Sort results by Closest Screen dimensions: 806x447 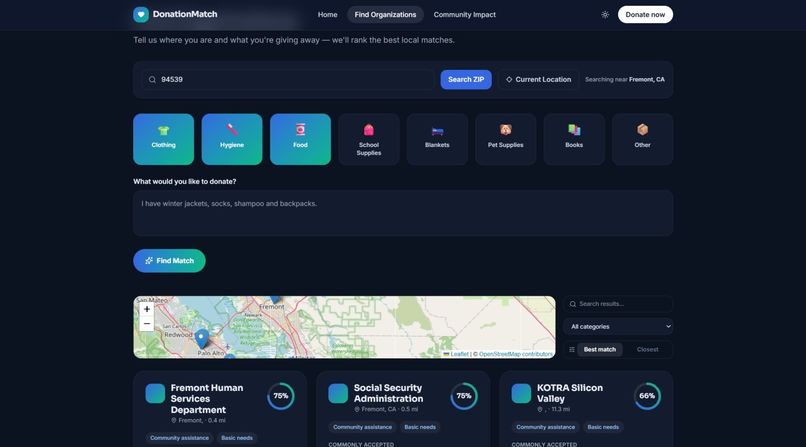[647, 349]
